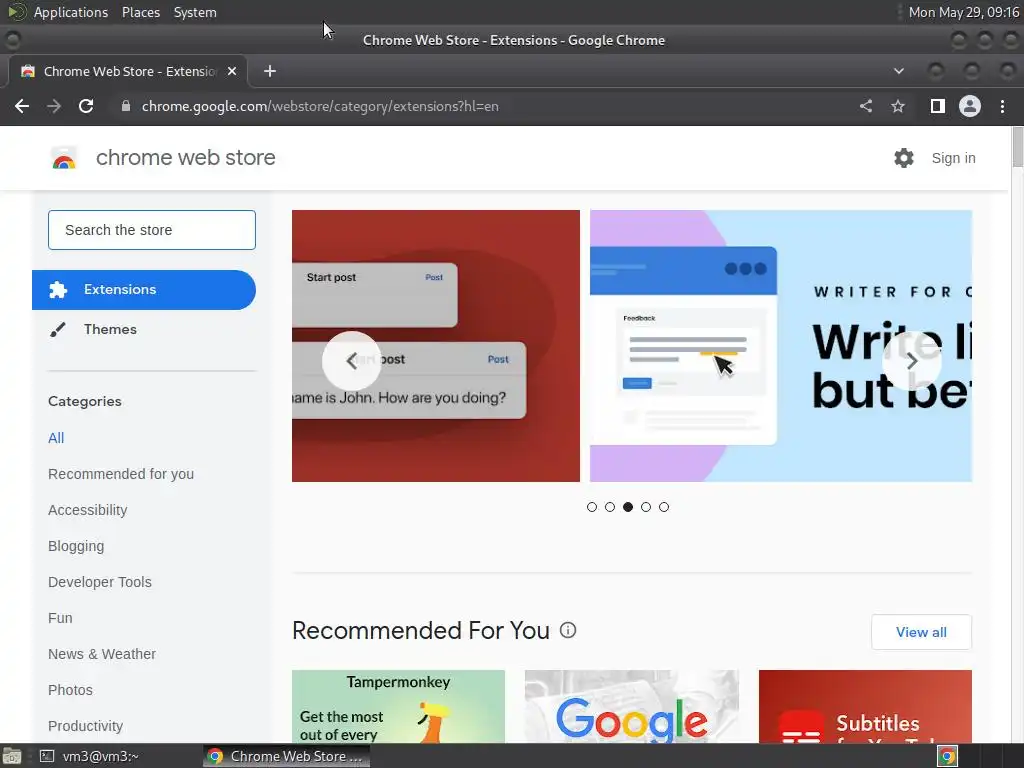Open Recommended for you category
Image resolution: width=1024 pixels, height=768 pixels.
click(121, 474)
